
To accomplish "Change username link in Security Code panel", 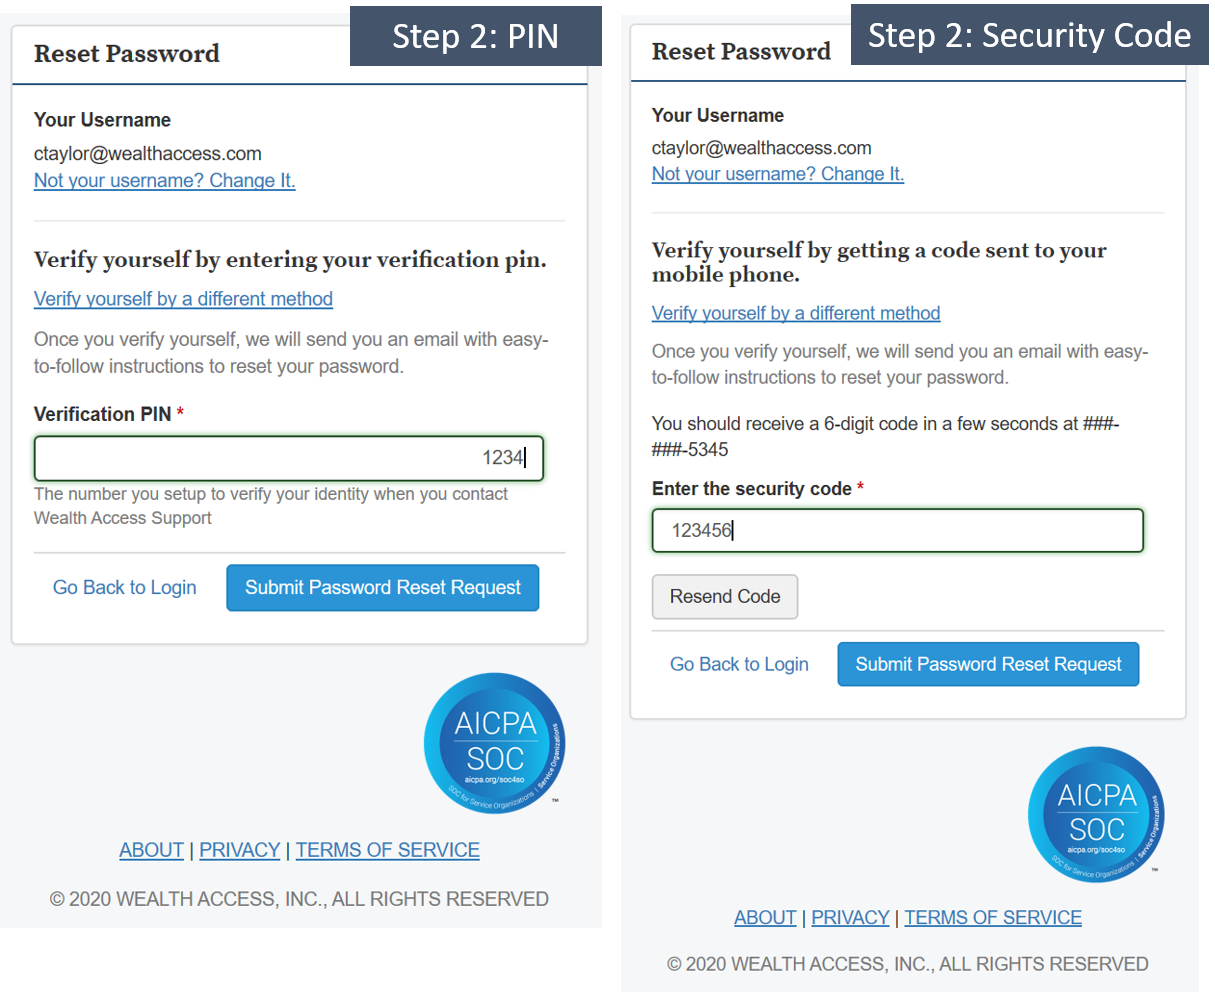I will coord(778,174).
